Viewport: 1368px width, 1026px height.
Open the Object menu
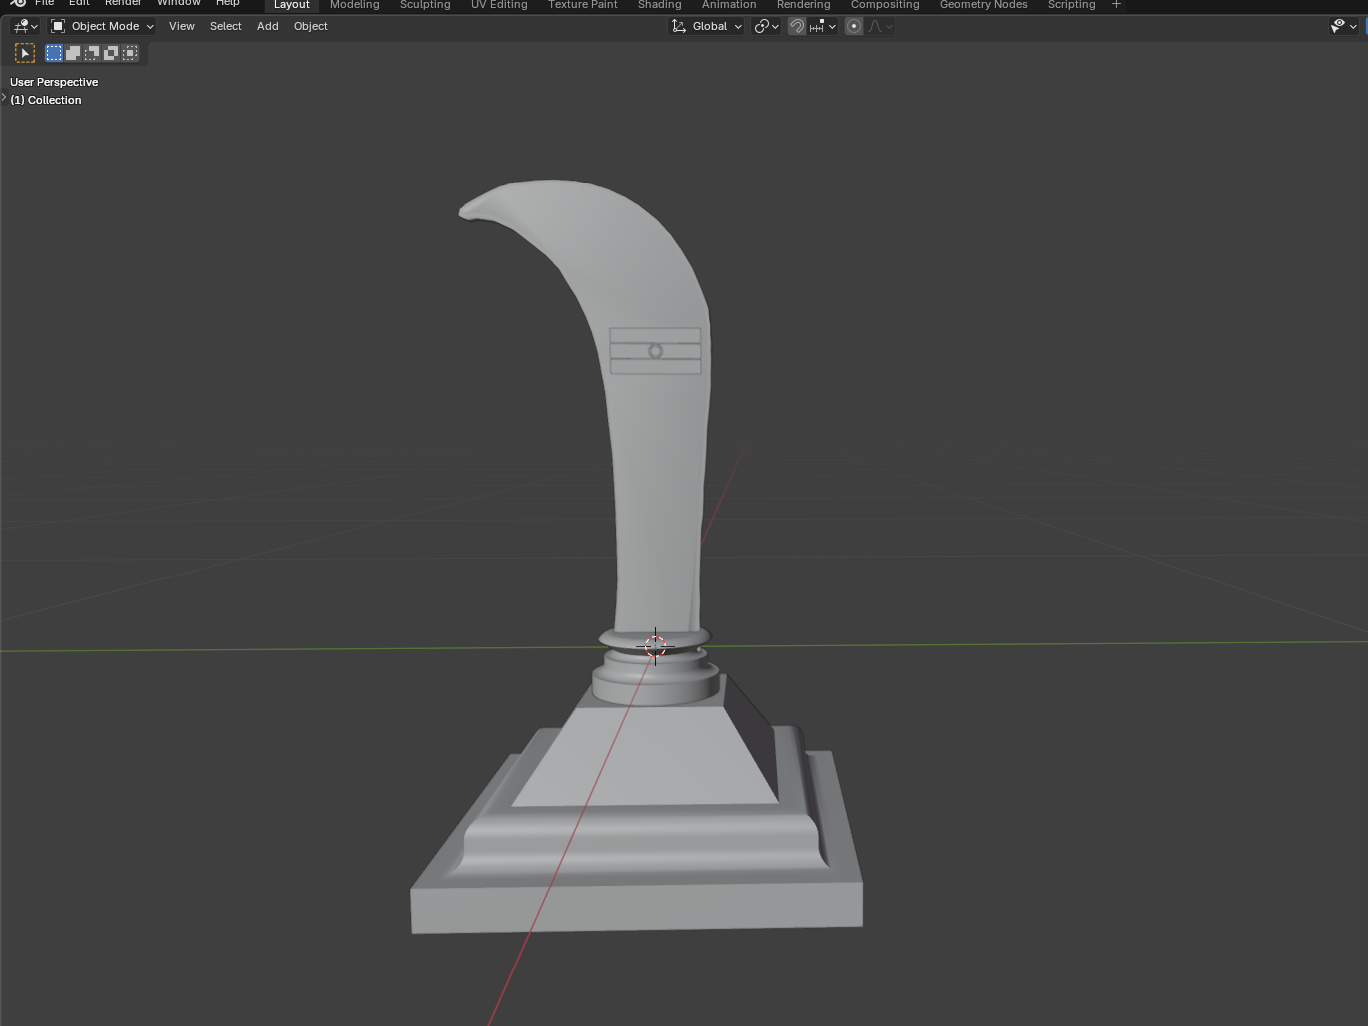pos(311,26)
